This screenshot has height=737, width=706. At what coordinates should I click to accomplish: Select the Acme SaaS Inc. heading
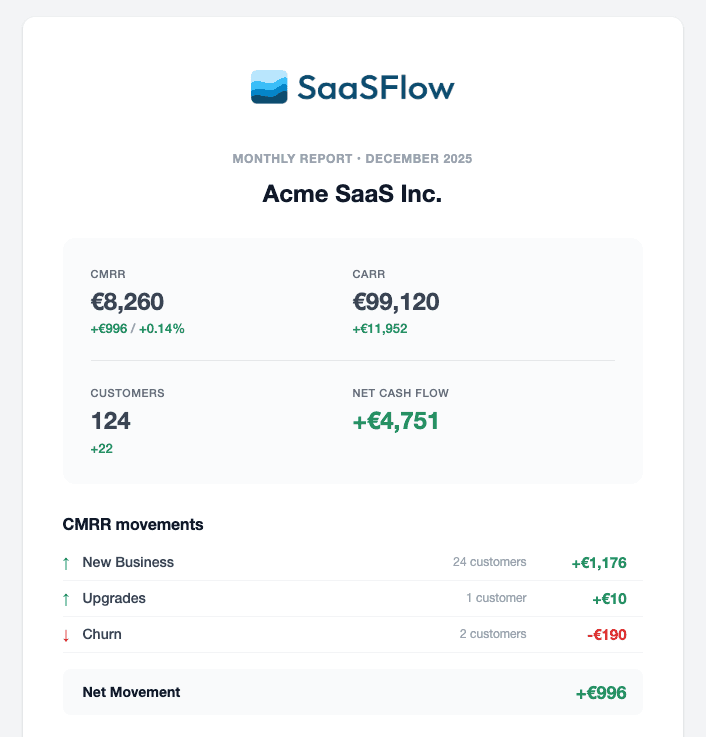coord(352,194)
